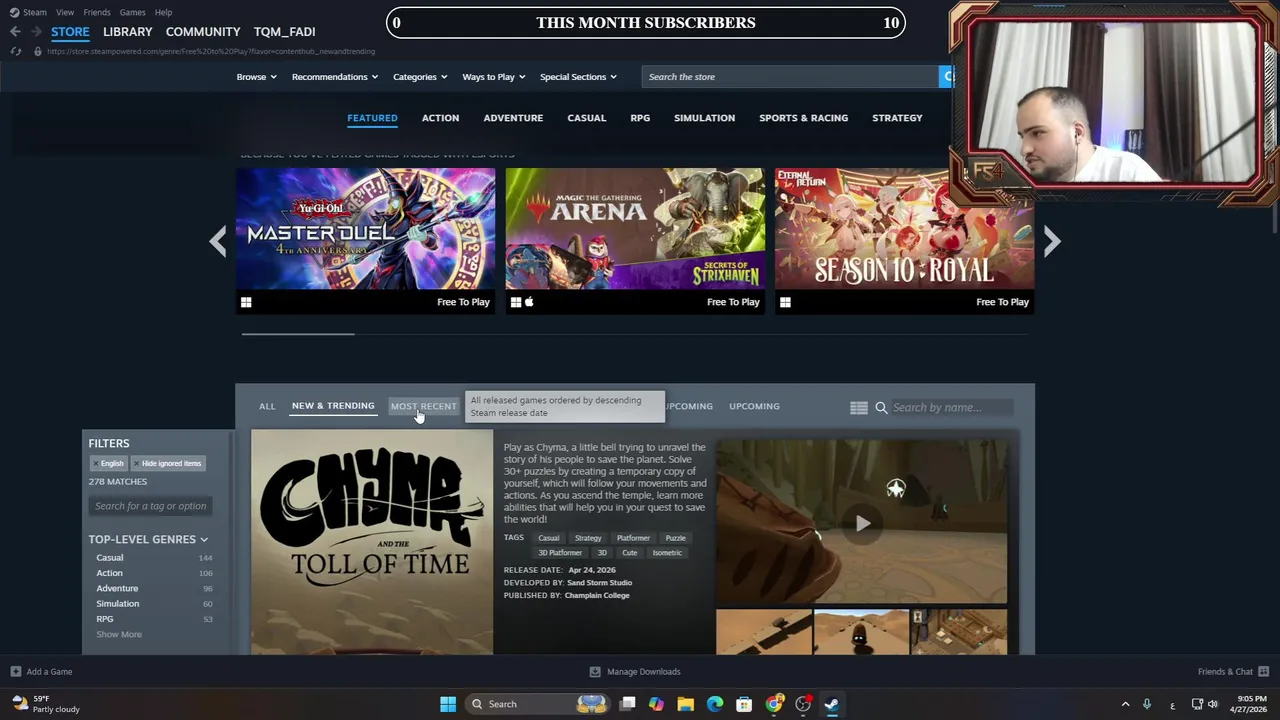Click in the Search the store field

(790, 77)
